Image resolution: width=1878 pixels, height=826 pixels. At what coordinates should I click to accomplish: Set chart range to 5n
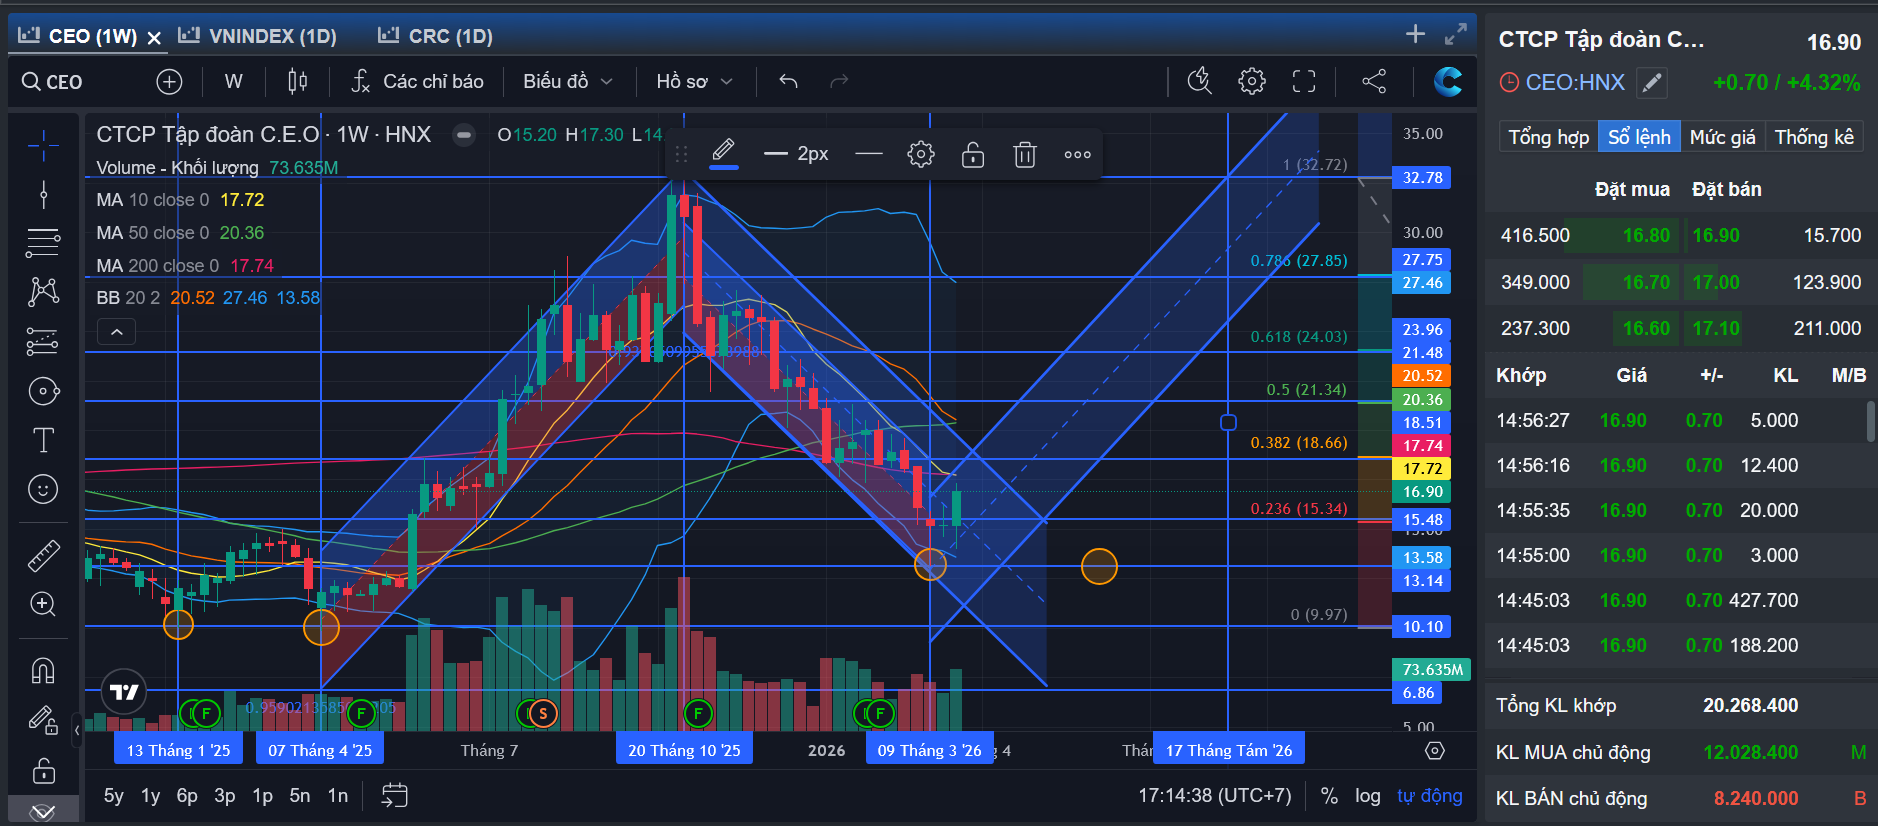pyautogui.click(x=300, y=796)
